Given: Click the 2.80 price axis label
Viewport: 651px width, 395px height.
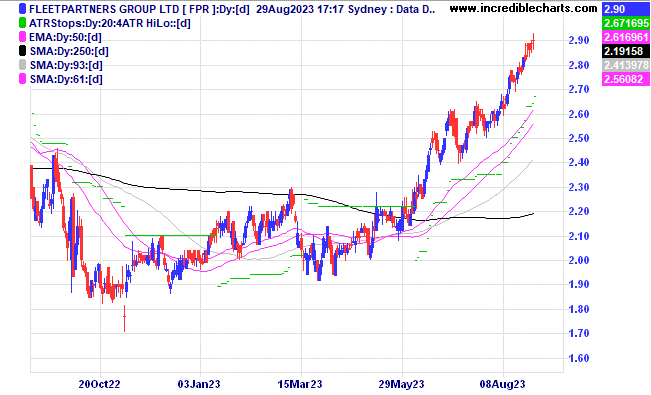Looking at the screenshot, I should coord(579,65).
